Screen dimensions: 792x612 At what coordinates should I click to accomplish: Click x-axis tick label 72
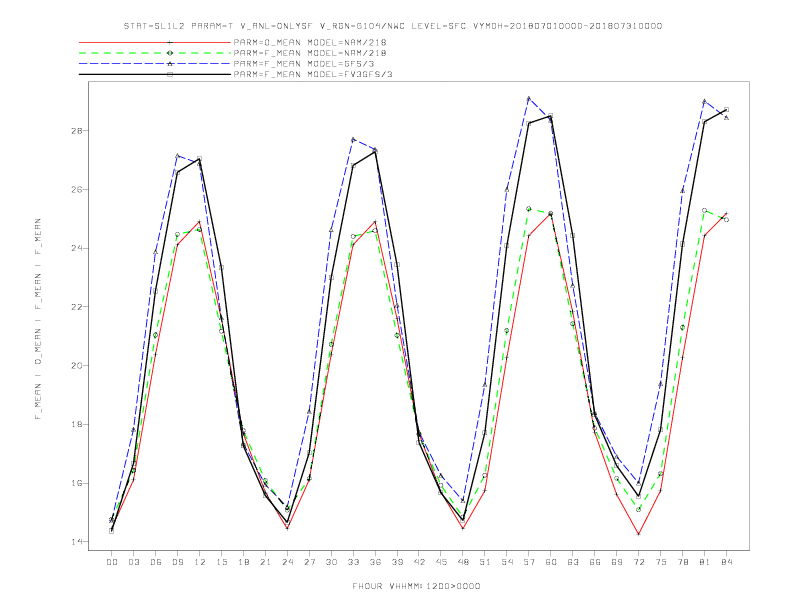point(638,562)
